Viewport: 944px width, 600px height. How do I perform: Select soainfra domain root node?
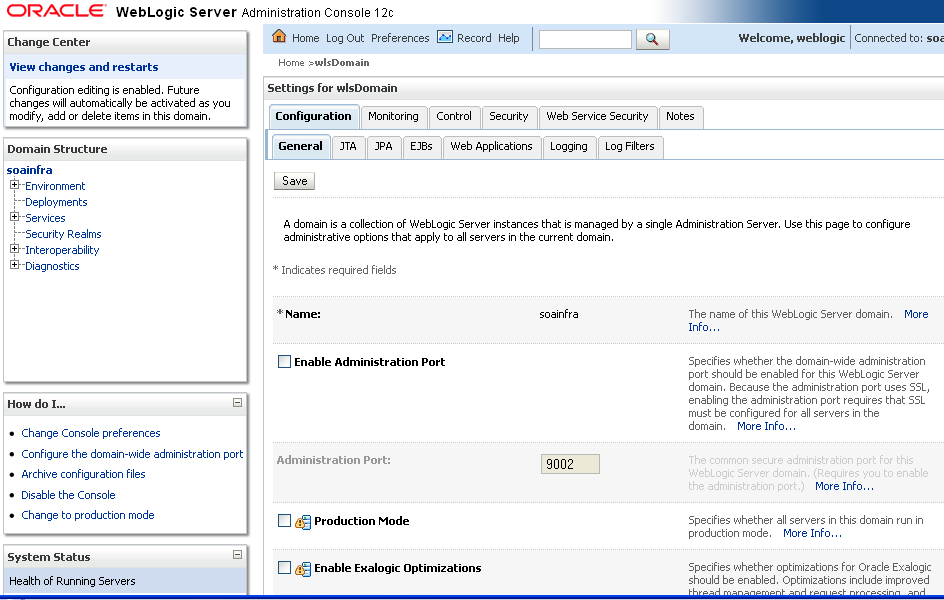[x=30, y=170]
